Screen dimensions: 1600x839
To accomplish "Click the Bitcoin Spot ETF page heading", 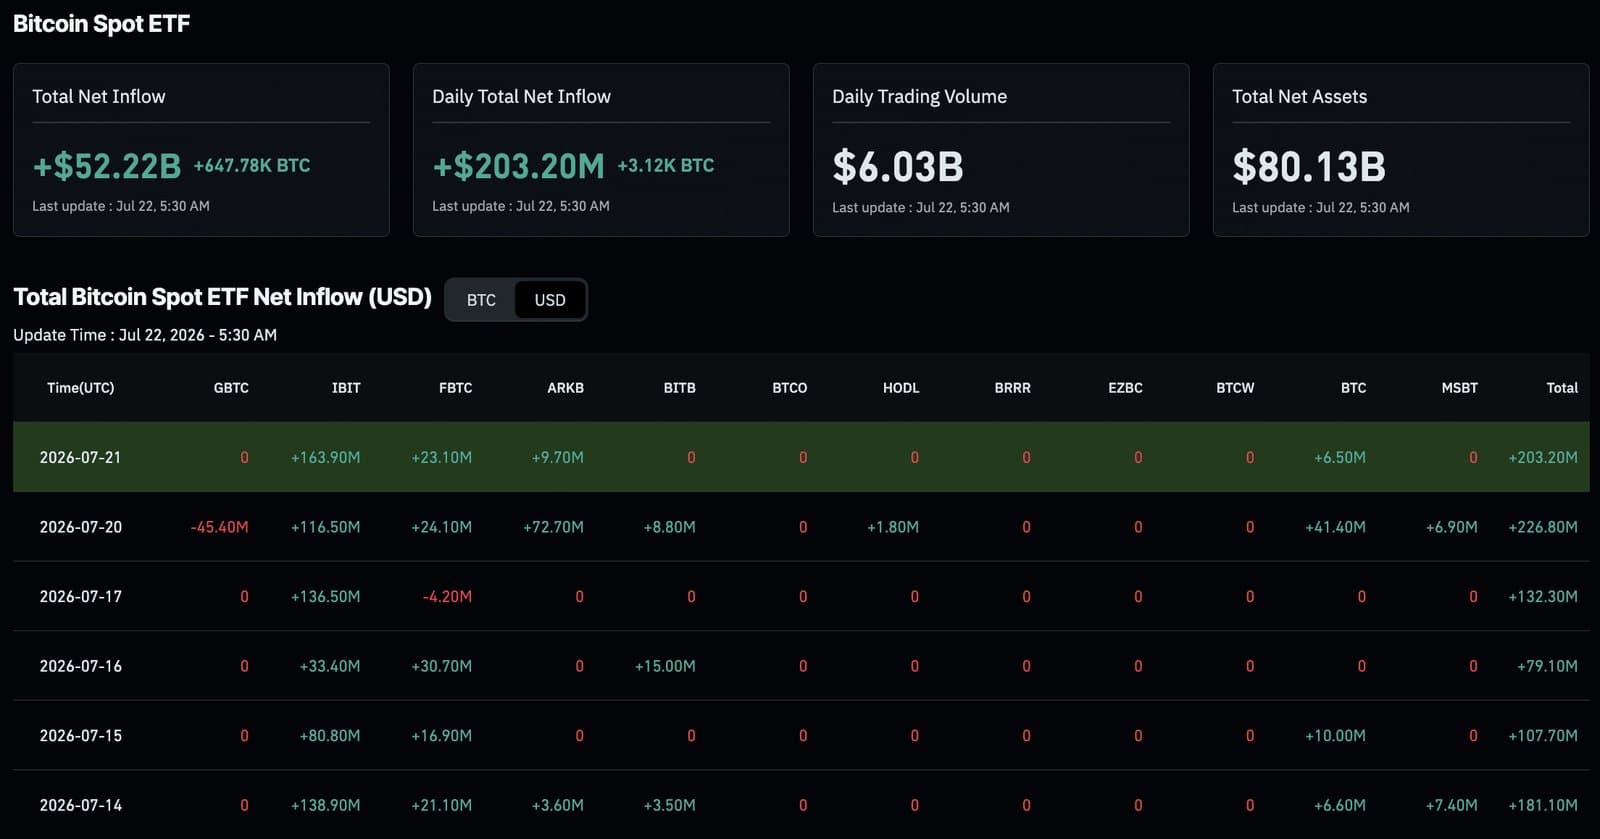I will pyautogui.click(x=102, y=24).
